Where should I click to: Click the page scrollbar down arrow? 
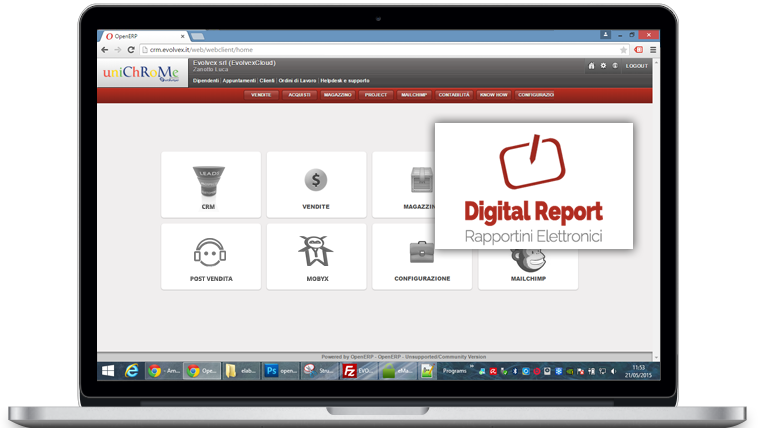click(656, 357)
